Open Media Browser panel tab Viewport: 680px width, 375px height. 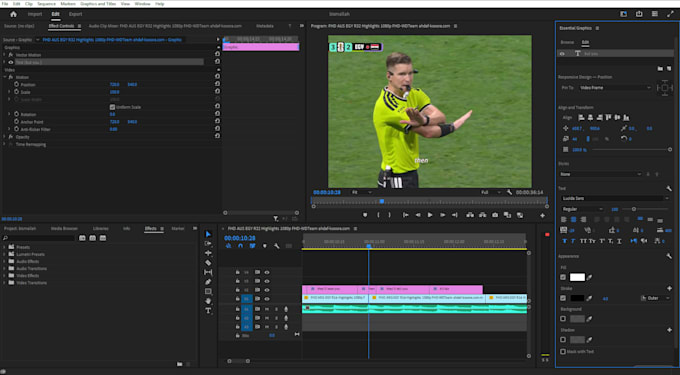(64, 228)
